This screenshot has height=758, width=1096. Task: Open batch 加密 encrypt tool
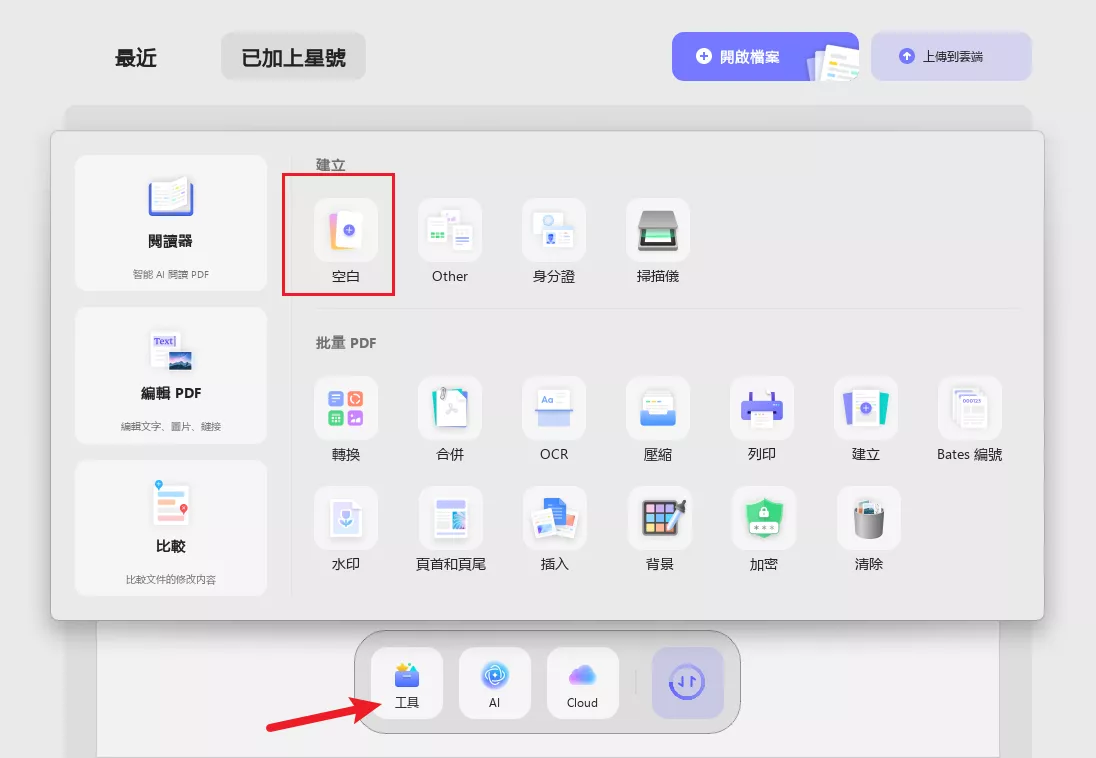pyautogui.click(x=763, y=518)
